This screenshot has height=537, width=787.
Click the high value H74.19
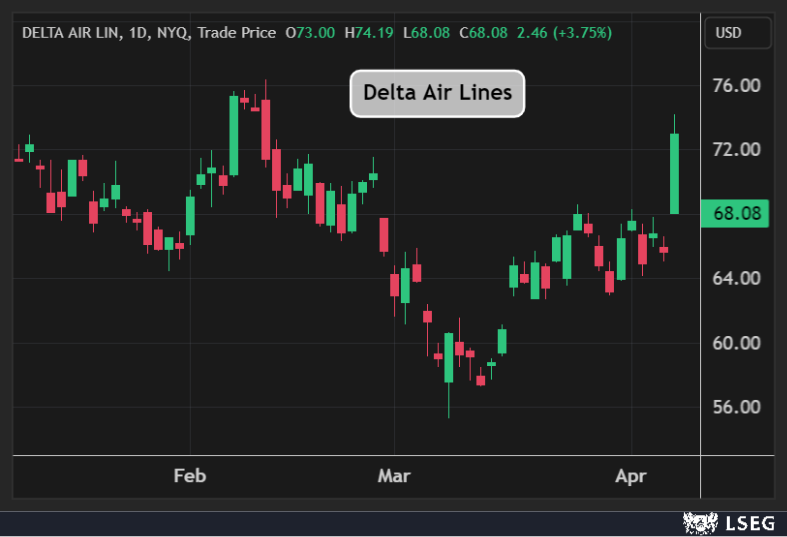click(x=369, y=33)
